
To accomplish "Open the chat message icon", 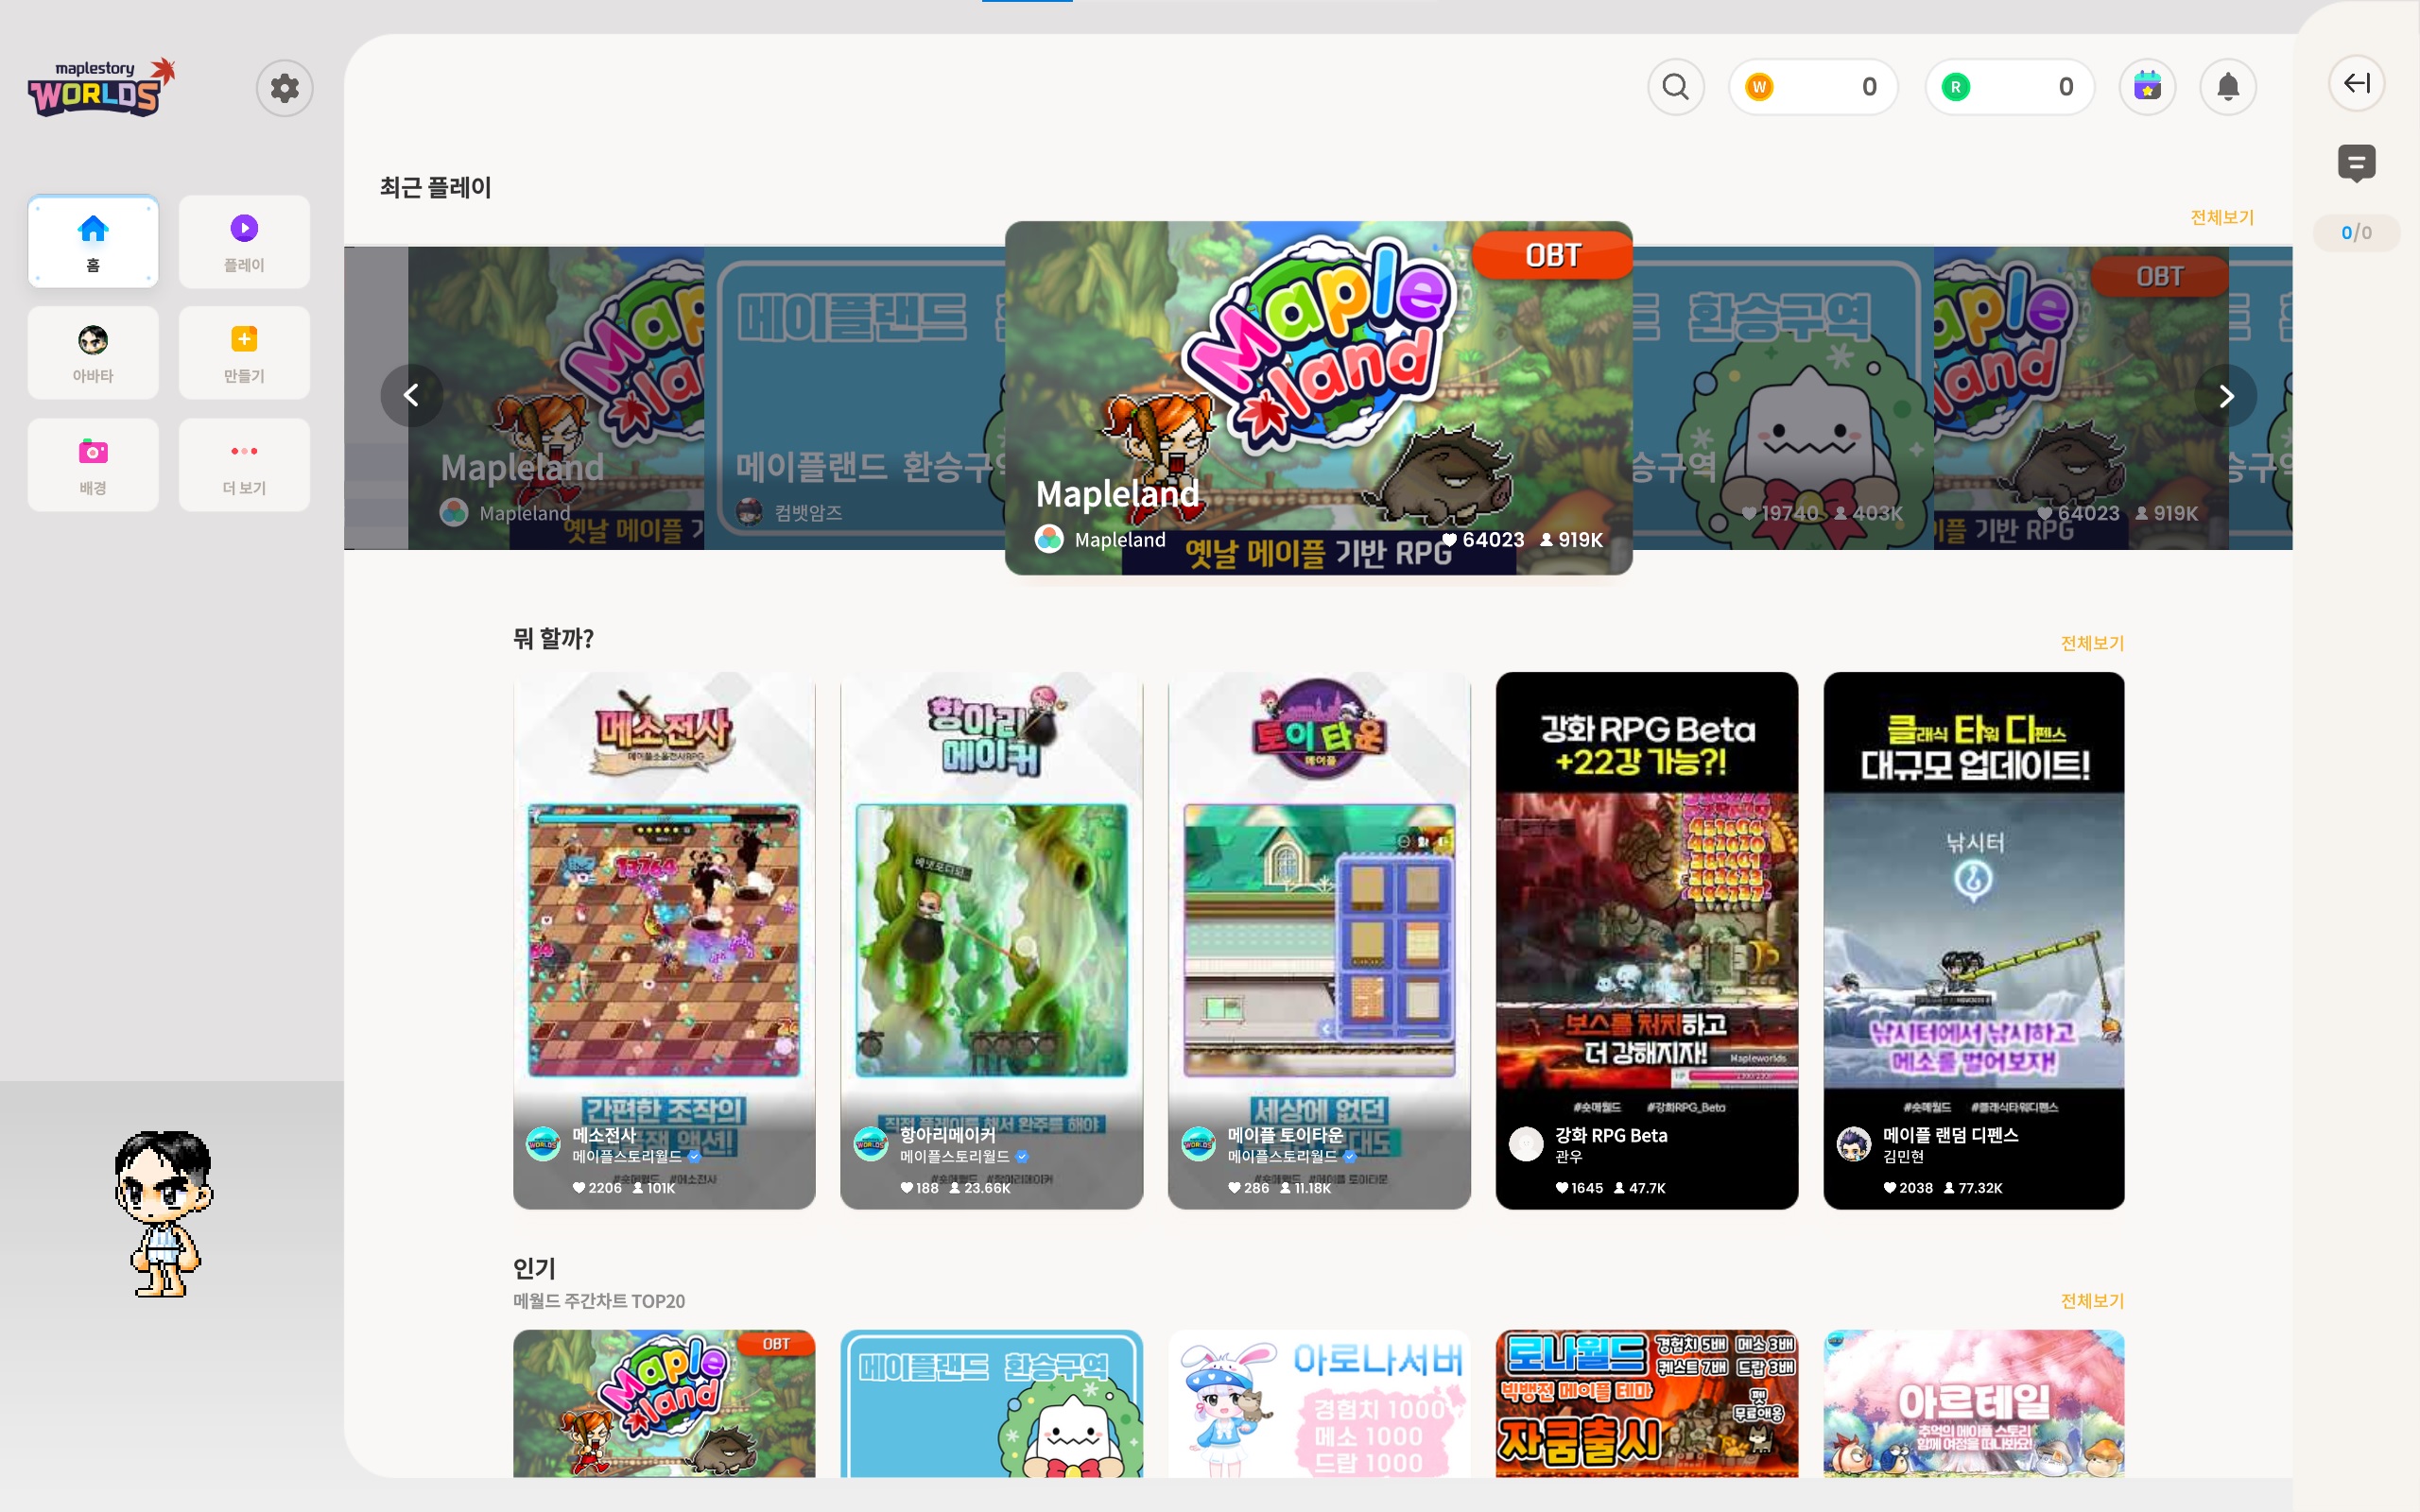I will (2356, 163).
